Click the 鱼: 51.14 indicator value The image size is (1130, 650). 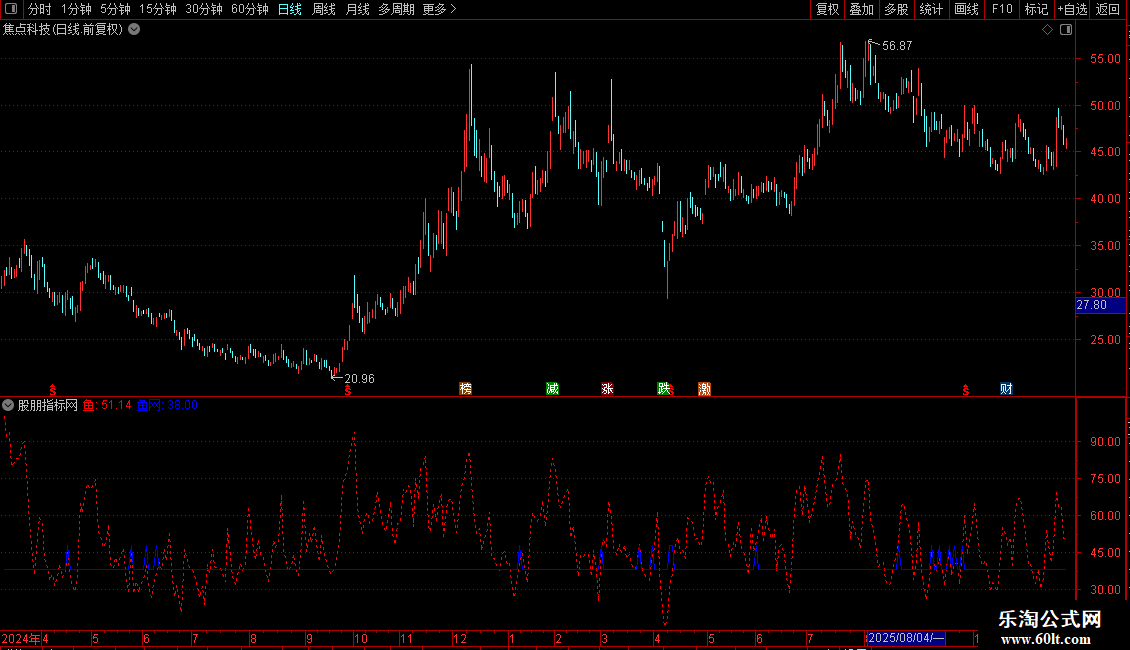click(x=107, y=405)
